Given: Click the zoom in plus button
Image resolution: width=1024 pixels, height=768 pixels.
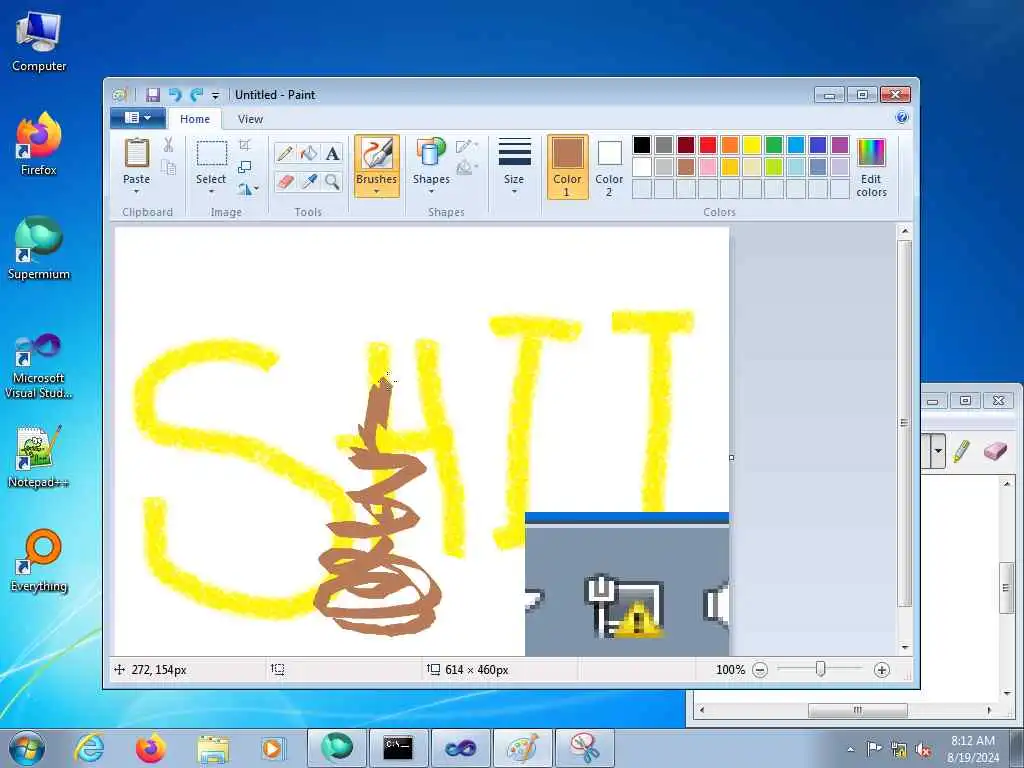Looking at the screenshot, I should point(882,670).
